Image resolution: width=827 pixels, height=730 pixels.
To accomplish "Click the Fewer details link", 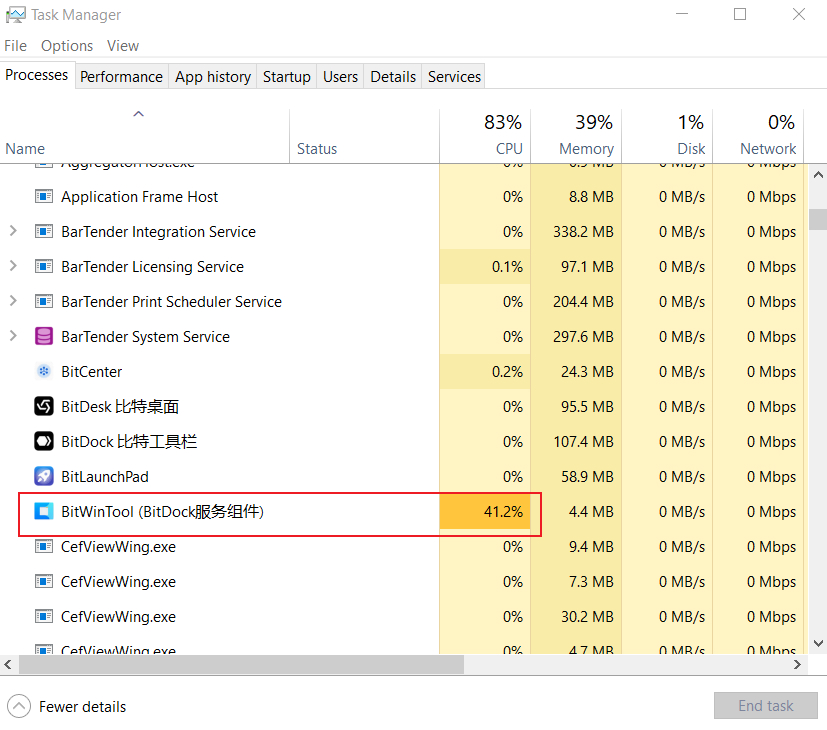I will point(82,707).
